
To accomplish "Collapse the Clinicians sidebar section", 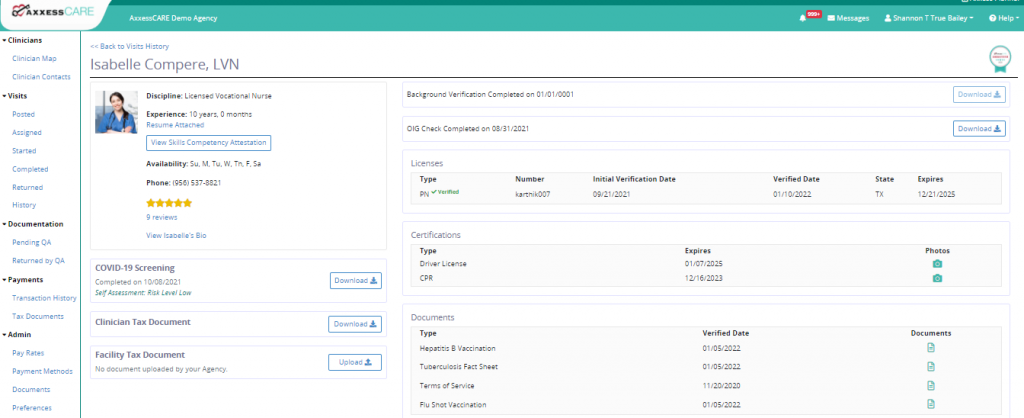I will pyautogui.click(x=22, y=40).
